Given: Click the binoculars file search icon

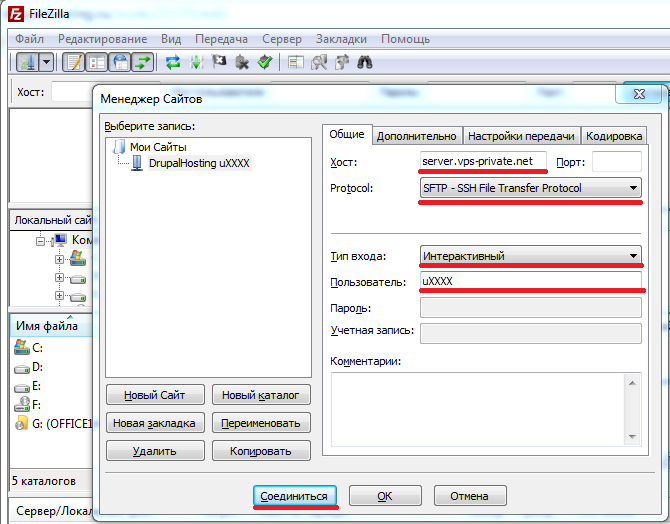Looking at the screenshot, I should [x=366, y=62].
